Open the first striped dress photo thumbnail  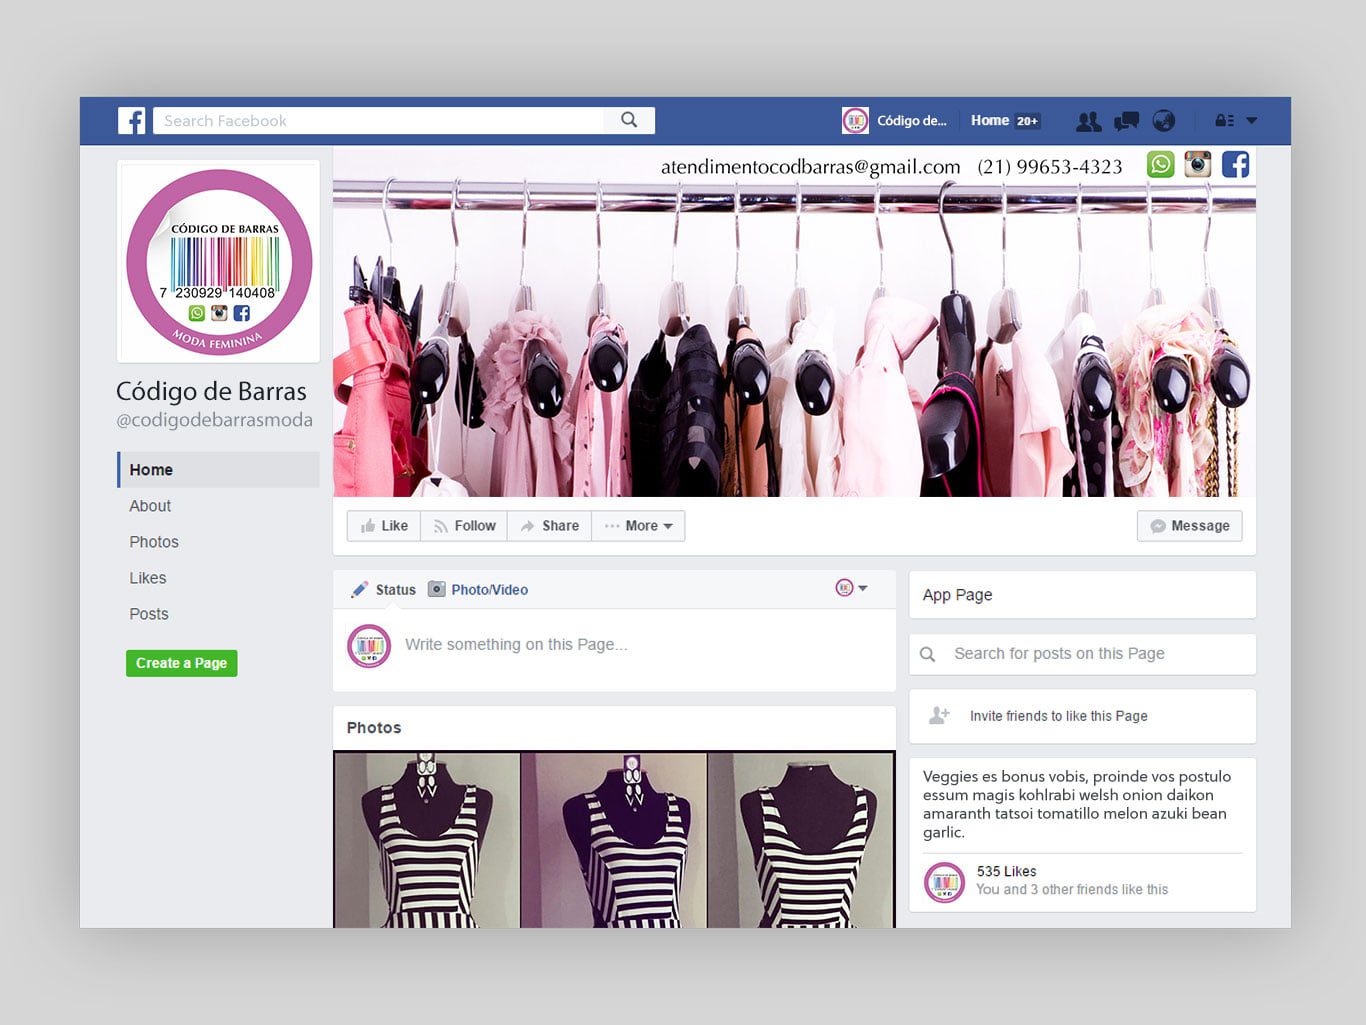point(427,840)
